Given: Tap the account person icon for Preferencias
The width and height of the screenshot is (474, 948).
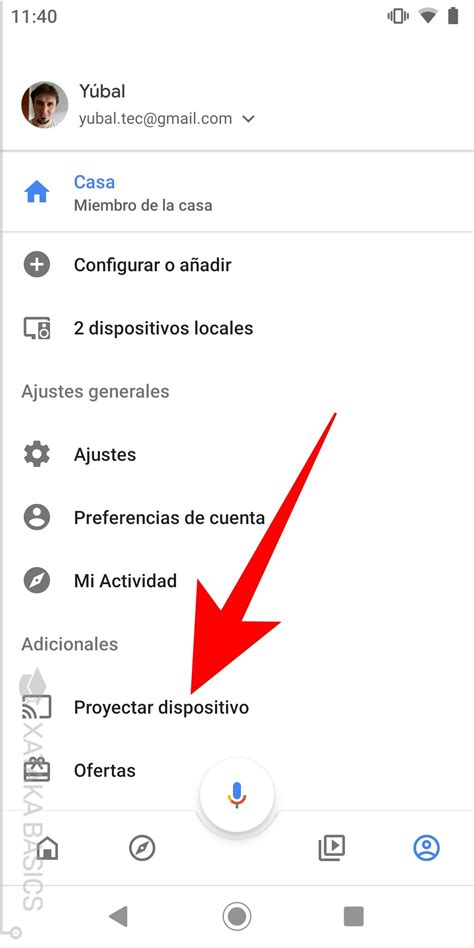Looking at the screenshot, I should tap(37, 518).
